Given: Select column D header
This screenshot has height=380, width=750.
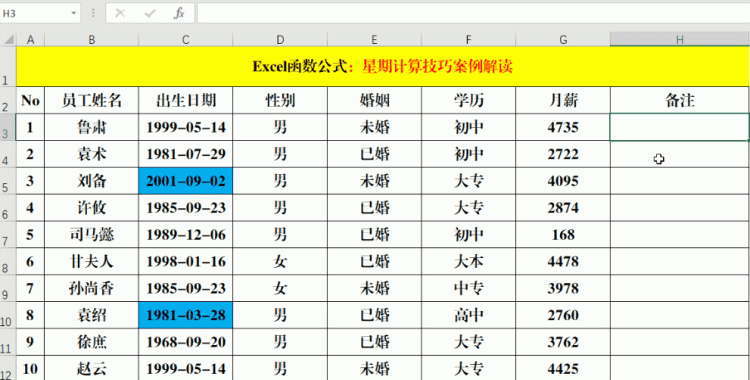Looking at the screenshot, I should (x=280, y=40).
